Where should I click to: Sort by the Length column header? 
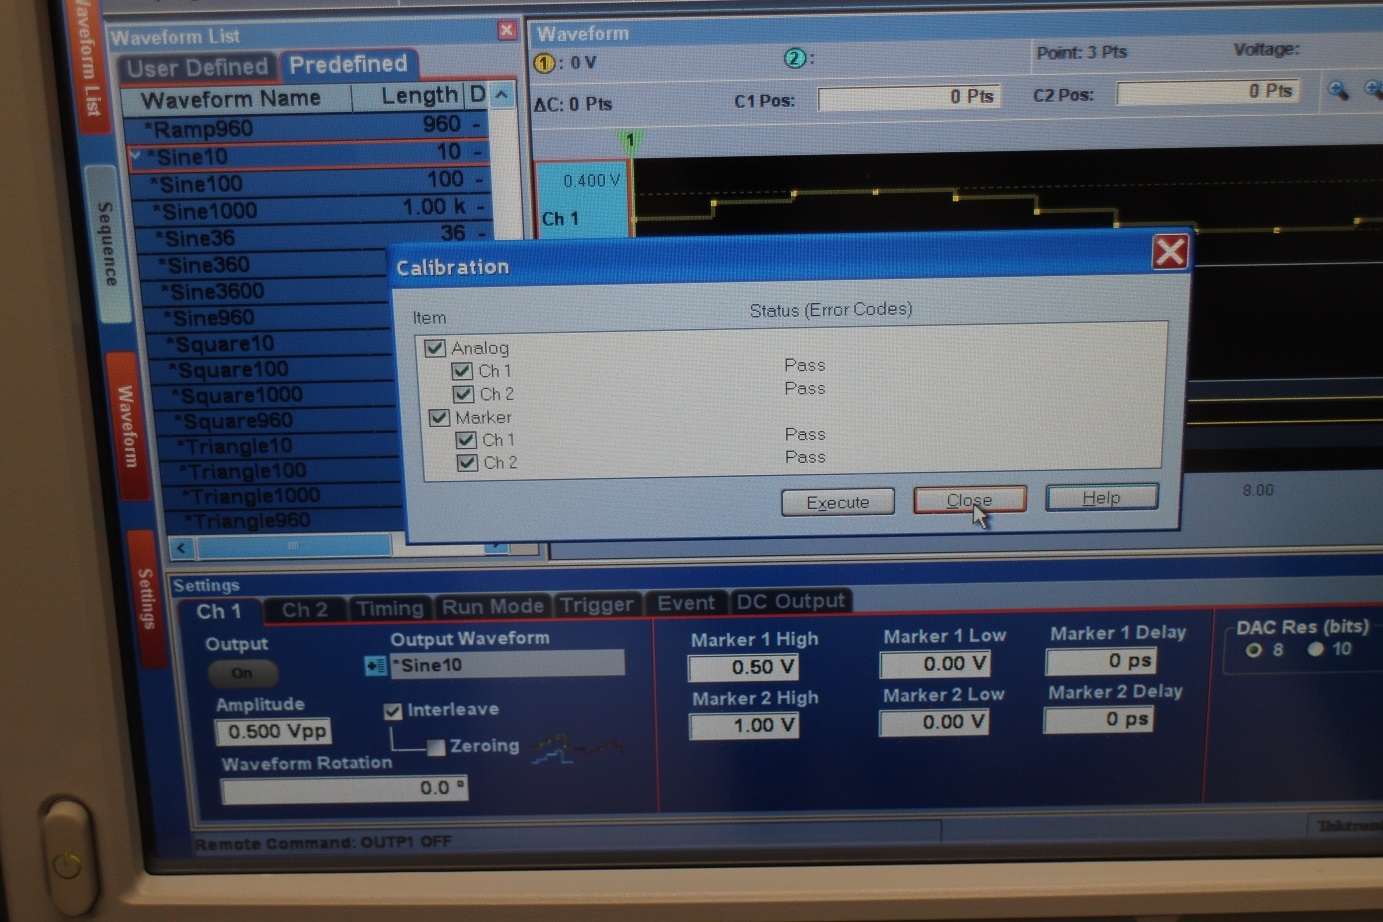point(410,96)
